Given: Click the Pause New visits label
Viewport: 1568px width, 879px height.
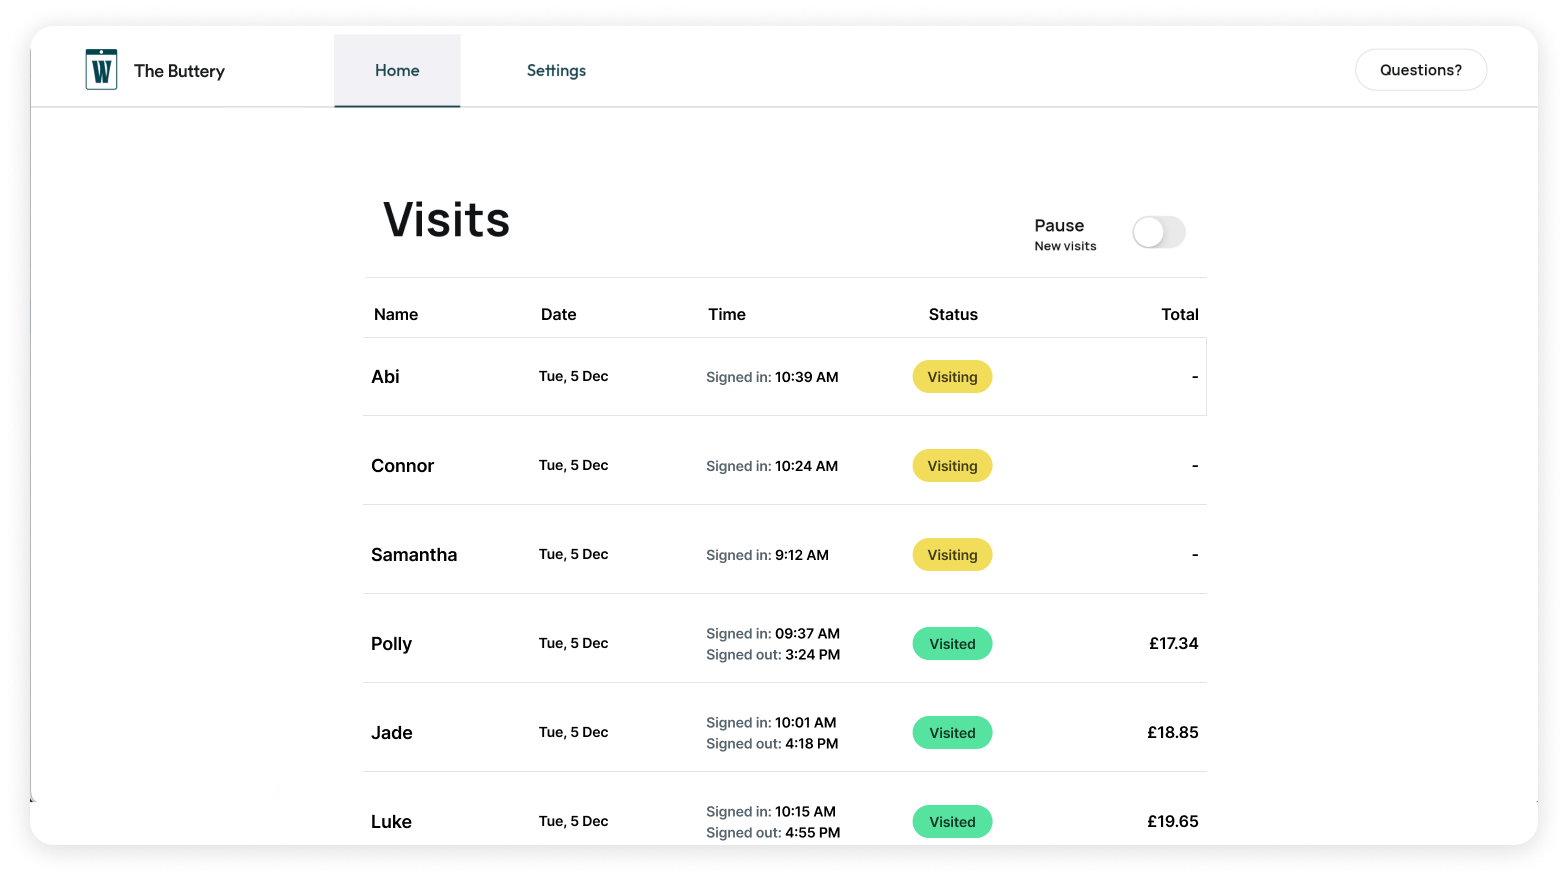Looking at the screenshot, I should (1065, 235).
